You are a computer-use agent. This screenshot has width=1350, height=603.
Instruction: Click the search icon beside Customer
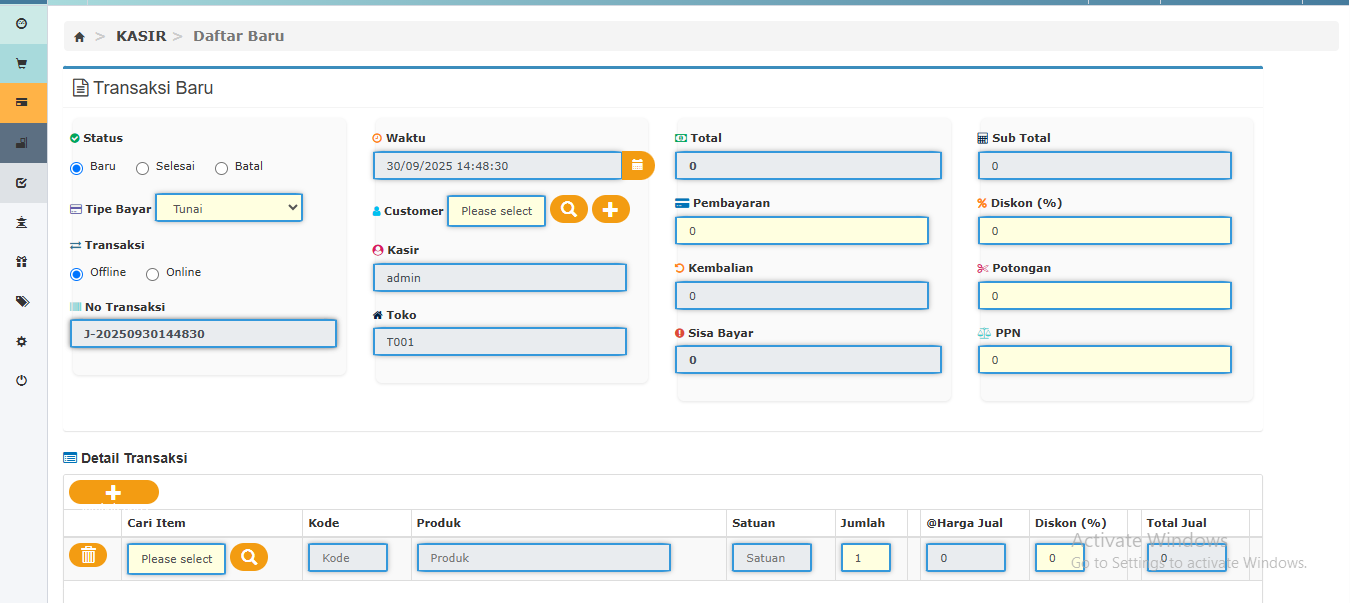pyautogui.click(x=568, y=209)
